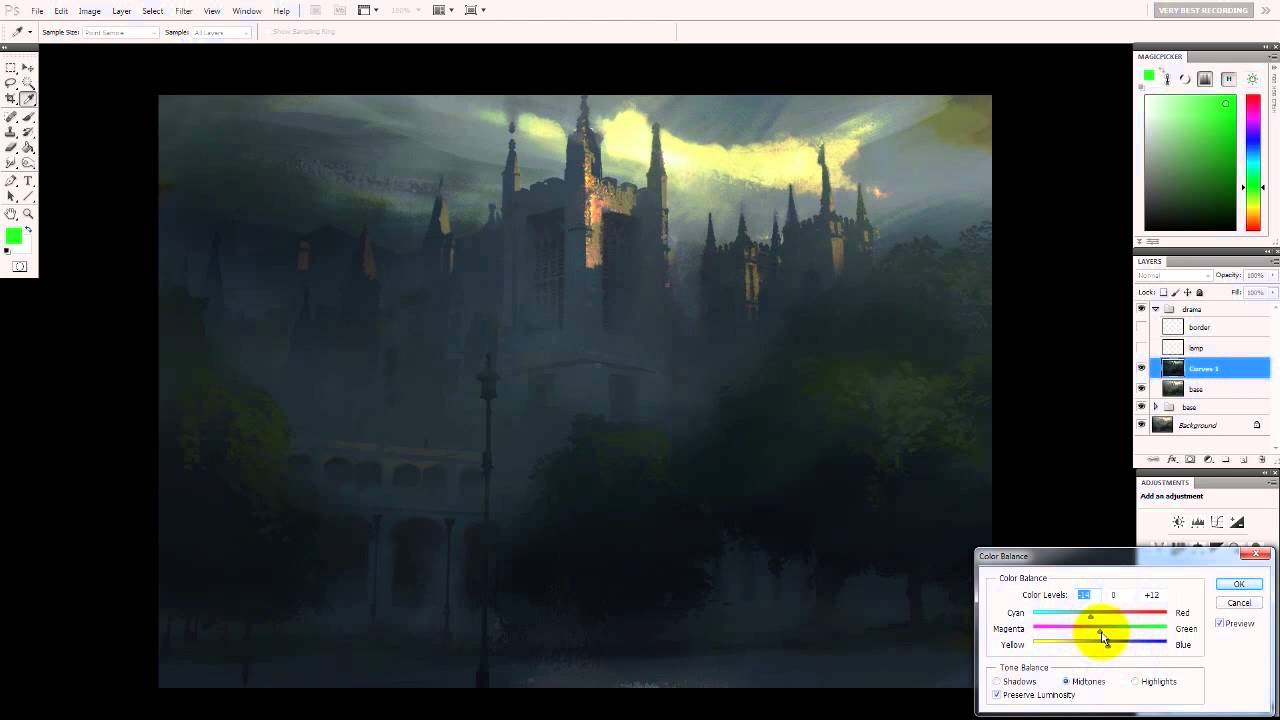Open the Opacity slider dropdown
This screenshot has height=720, width=1280.
[1273, 275]
